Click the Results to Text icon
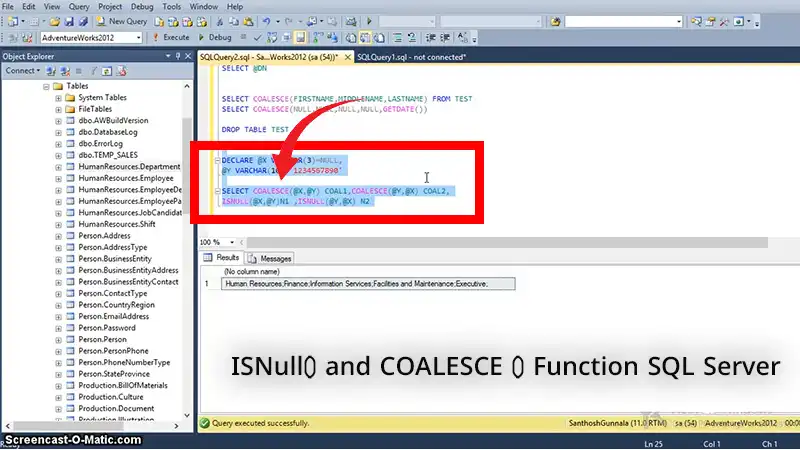Screen dimensions: 800x450 click(x=351, y=38)
